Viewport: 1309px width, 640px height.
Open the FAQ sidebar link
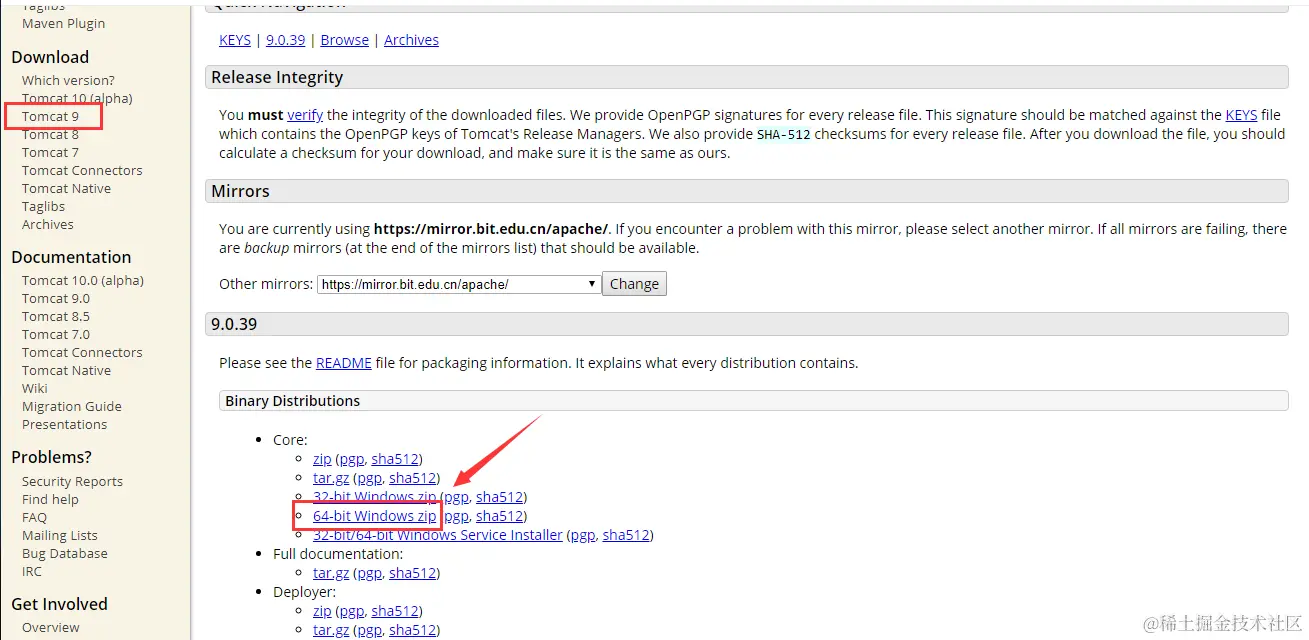[34, 517]
